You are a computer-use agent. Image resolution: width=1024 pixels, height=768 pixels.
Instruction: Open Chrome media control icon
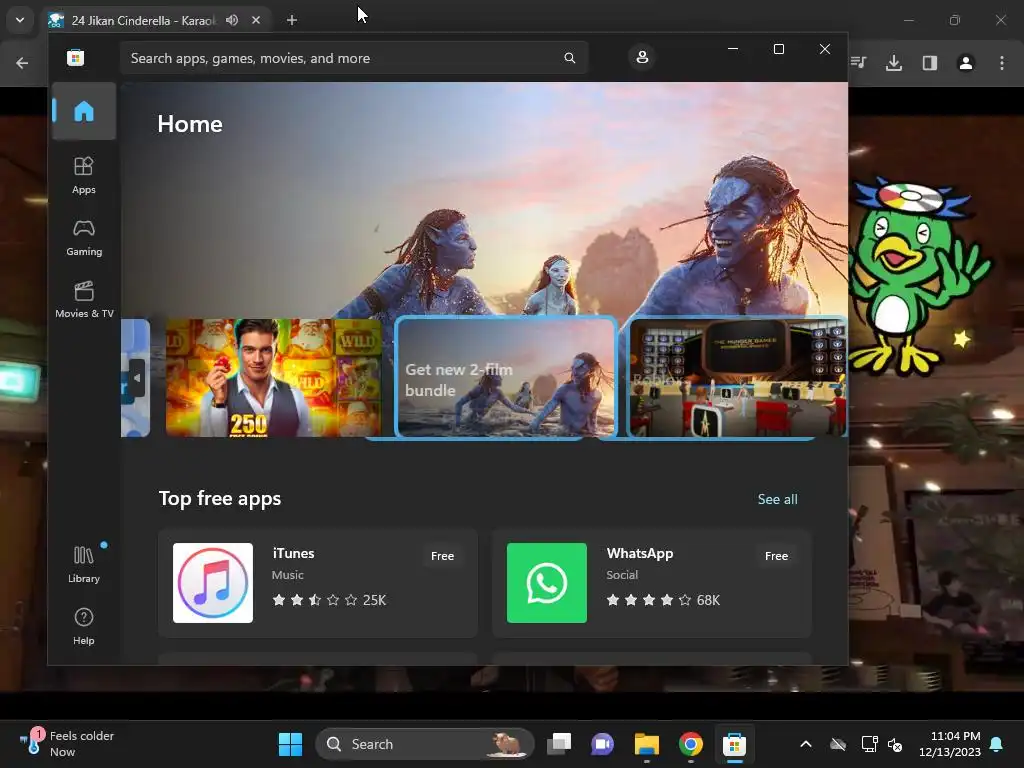point(859,63)
